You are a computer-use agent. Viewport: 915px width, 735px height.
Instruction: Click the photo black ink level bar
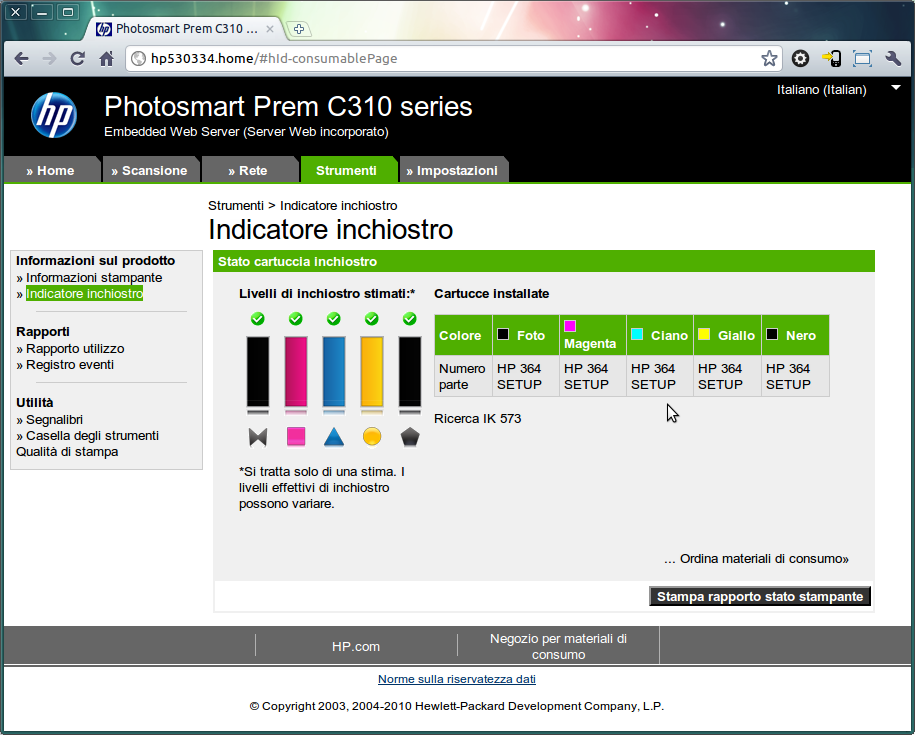[x=258, y=372]
